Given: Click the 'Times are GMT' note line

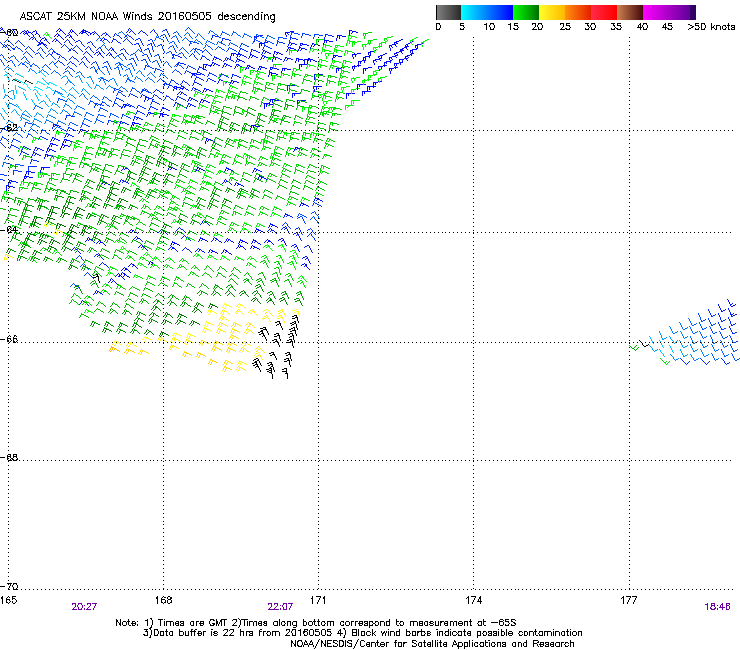Looking at the screenshot, I should [316, 623].
